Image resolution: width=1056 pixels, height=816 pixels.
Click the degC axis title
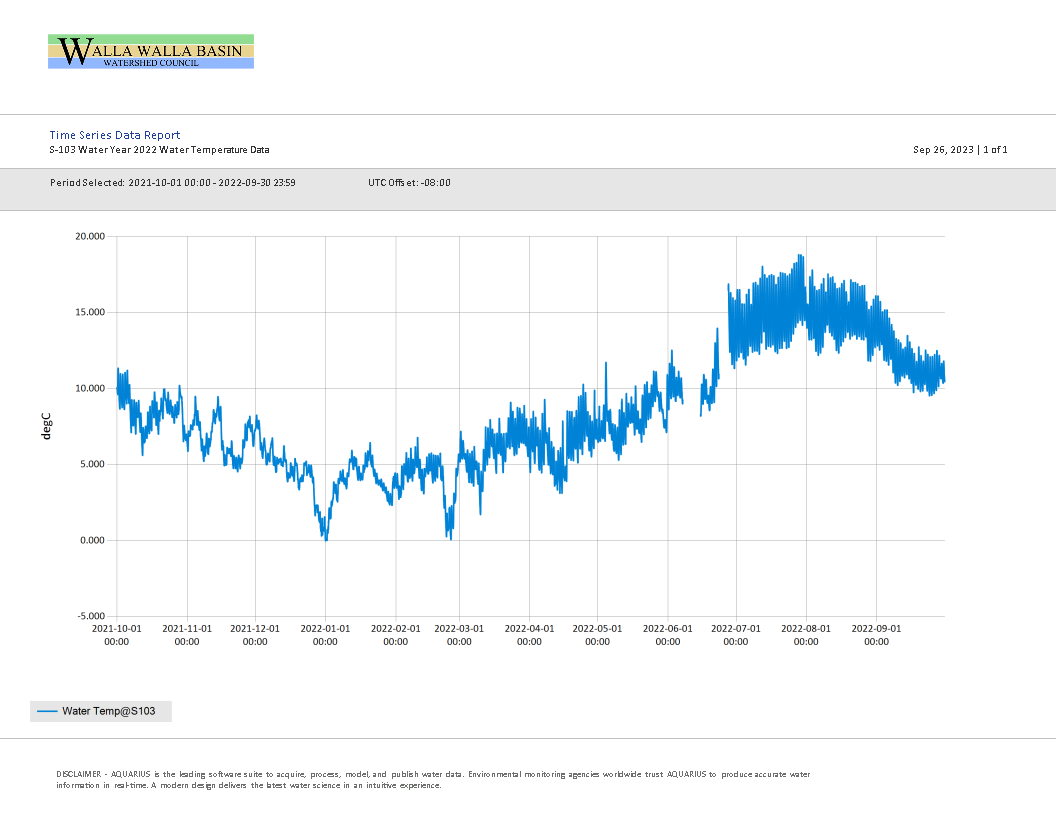click(46, 426)
